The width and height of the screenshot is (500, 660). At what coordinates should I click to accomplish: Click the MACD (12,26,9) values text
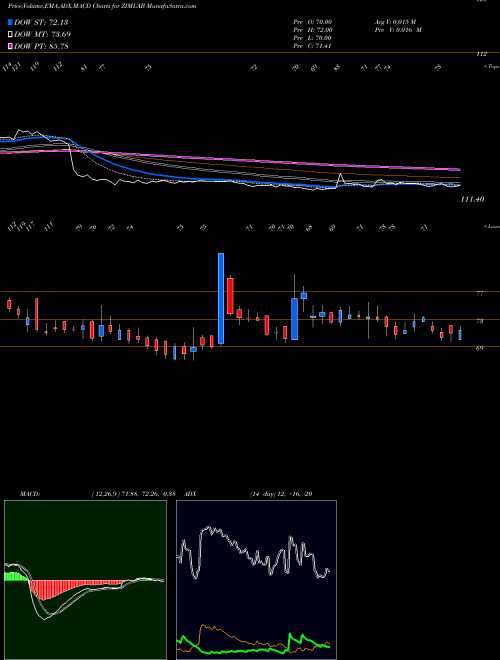tap(136, 494)
